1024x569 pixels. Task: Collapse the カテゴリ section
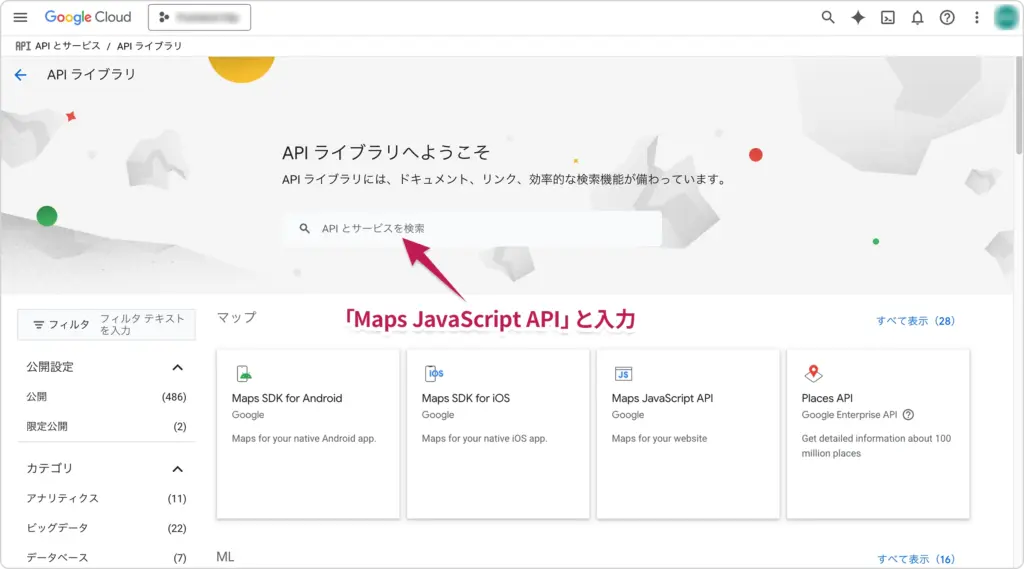point(177,468)
